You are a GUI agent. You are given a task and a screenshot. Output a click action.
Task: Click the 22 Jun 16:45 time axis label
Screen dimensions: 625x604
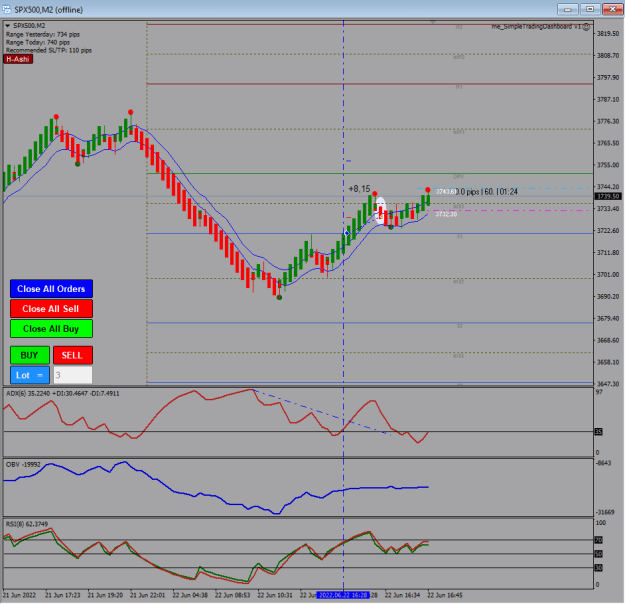pos(445,595)
